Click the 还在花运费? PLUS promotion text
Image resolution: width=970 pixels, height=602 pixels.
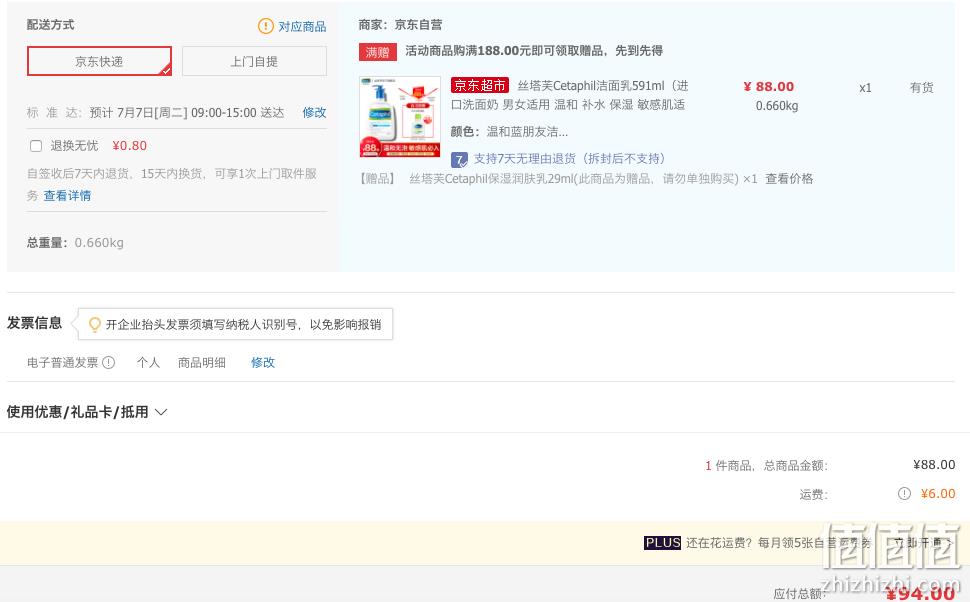click(x=778, y=543)
